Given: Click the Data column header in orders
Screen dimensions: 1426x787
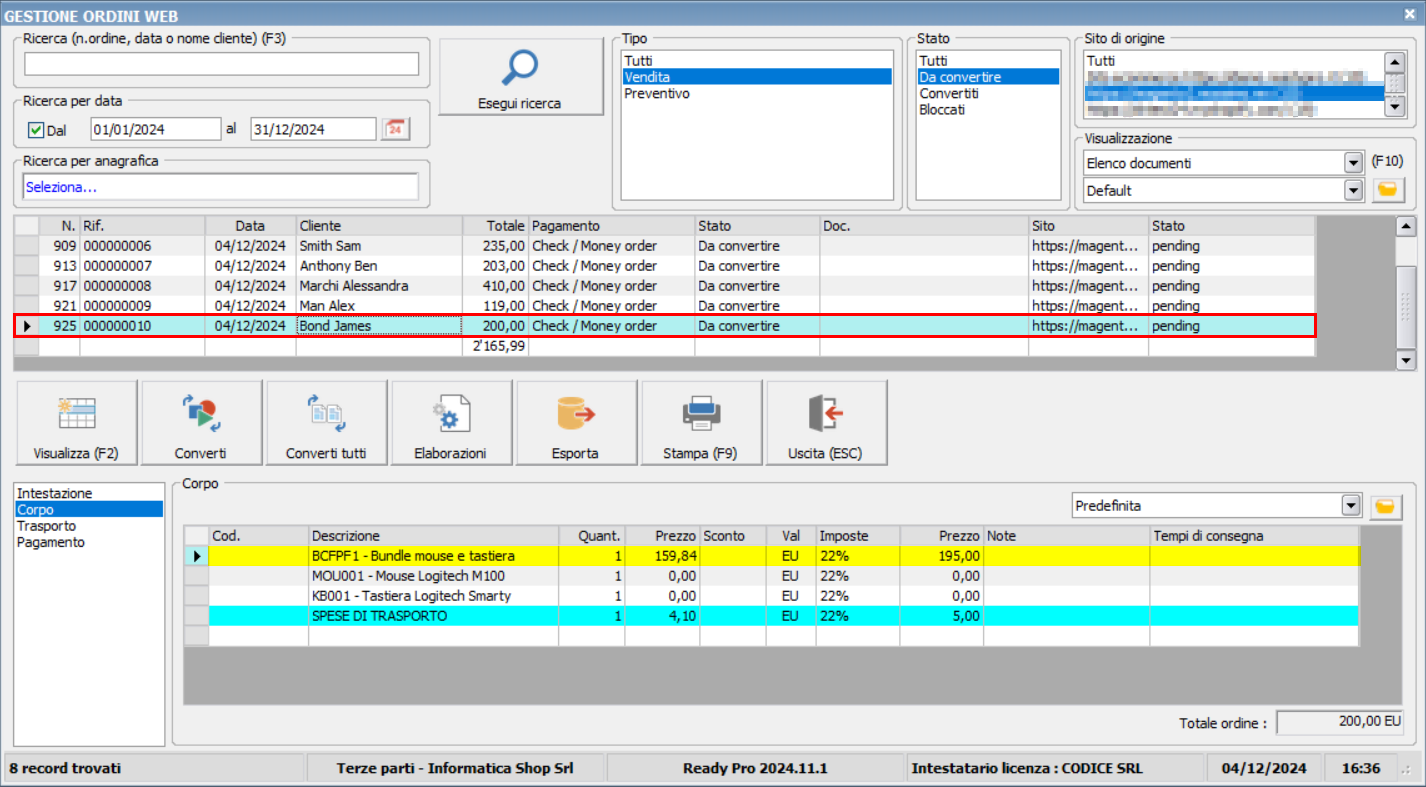Looking at the screenshot, I should [x=251, y=226].
